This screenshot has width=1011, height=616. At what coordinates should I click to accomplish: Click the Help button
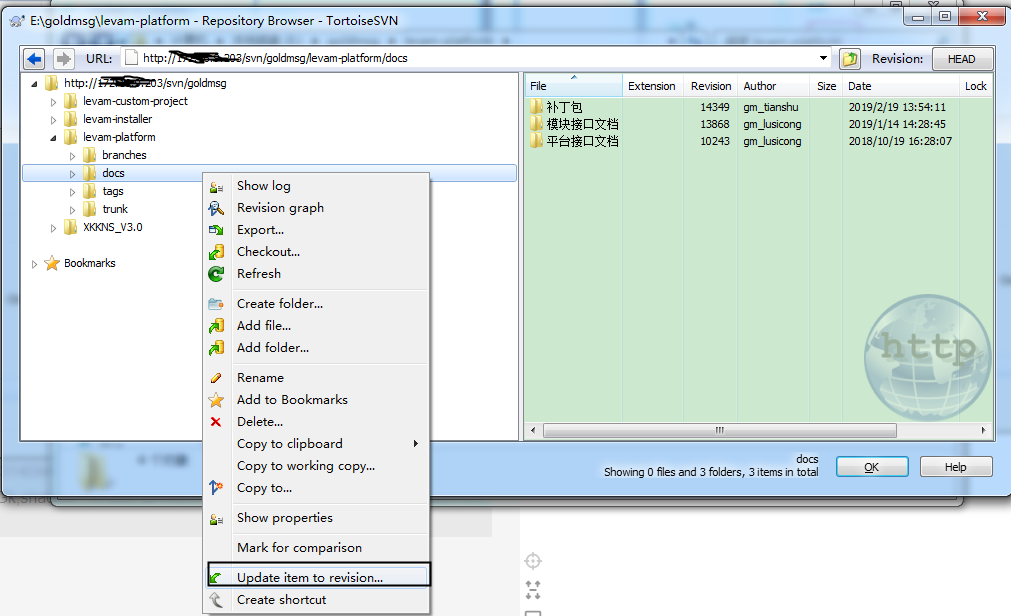[956, 467]
